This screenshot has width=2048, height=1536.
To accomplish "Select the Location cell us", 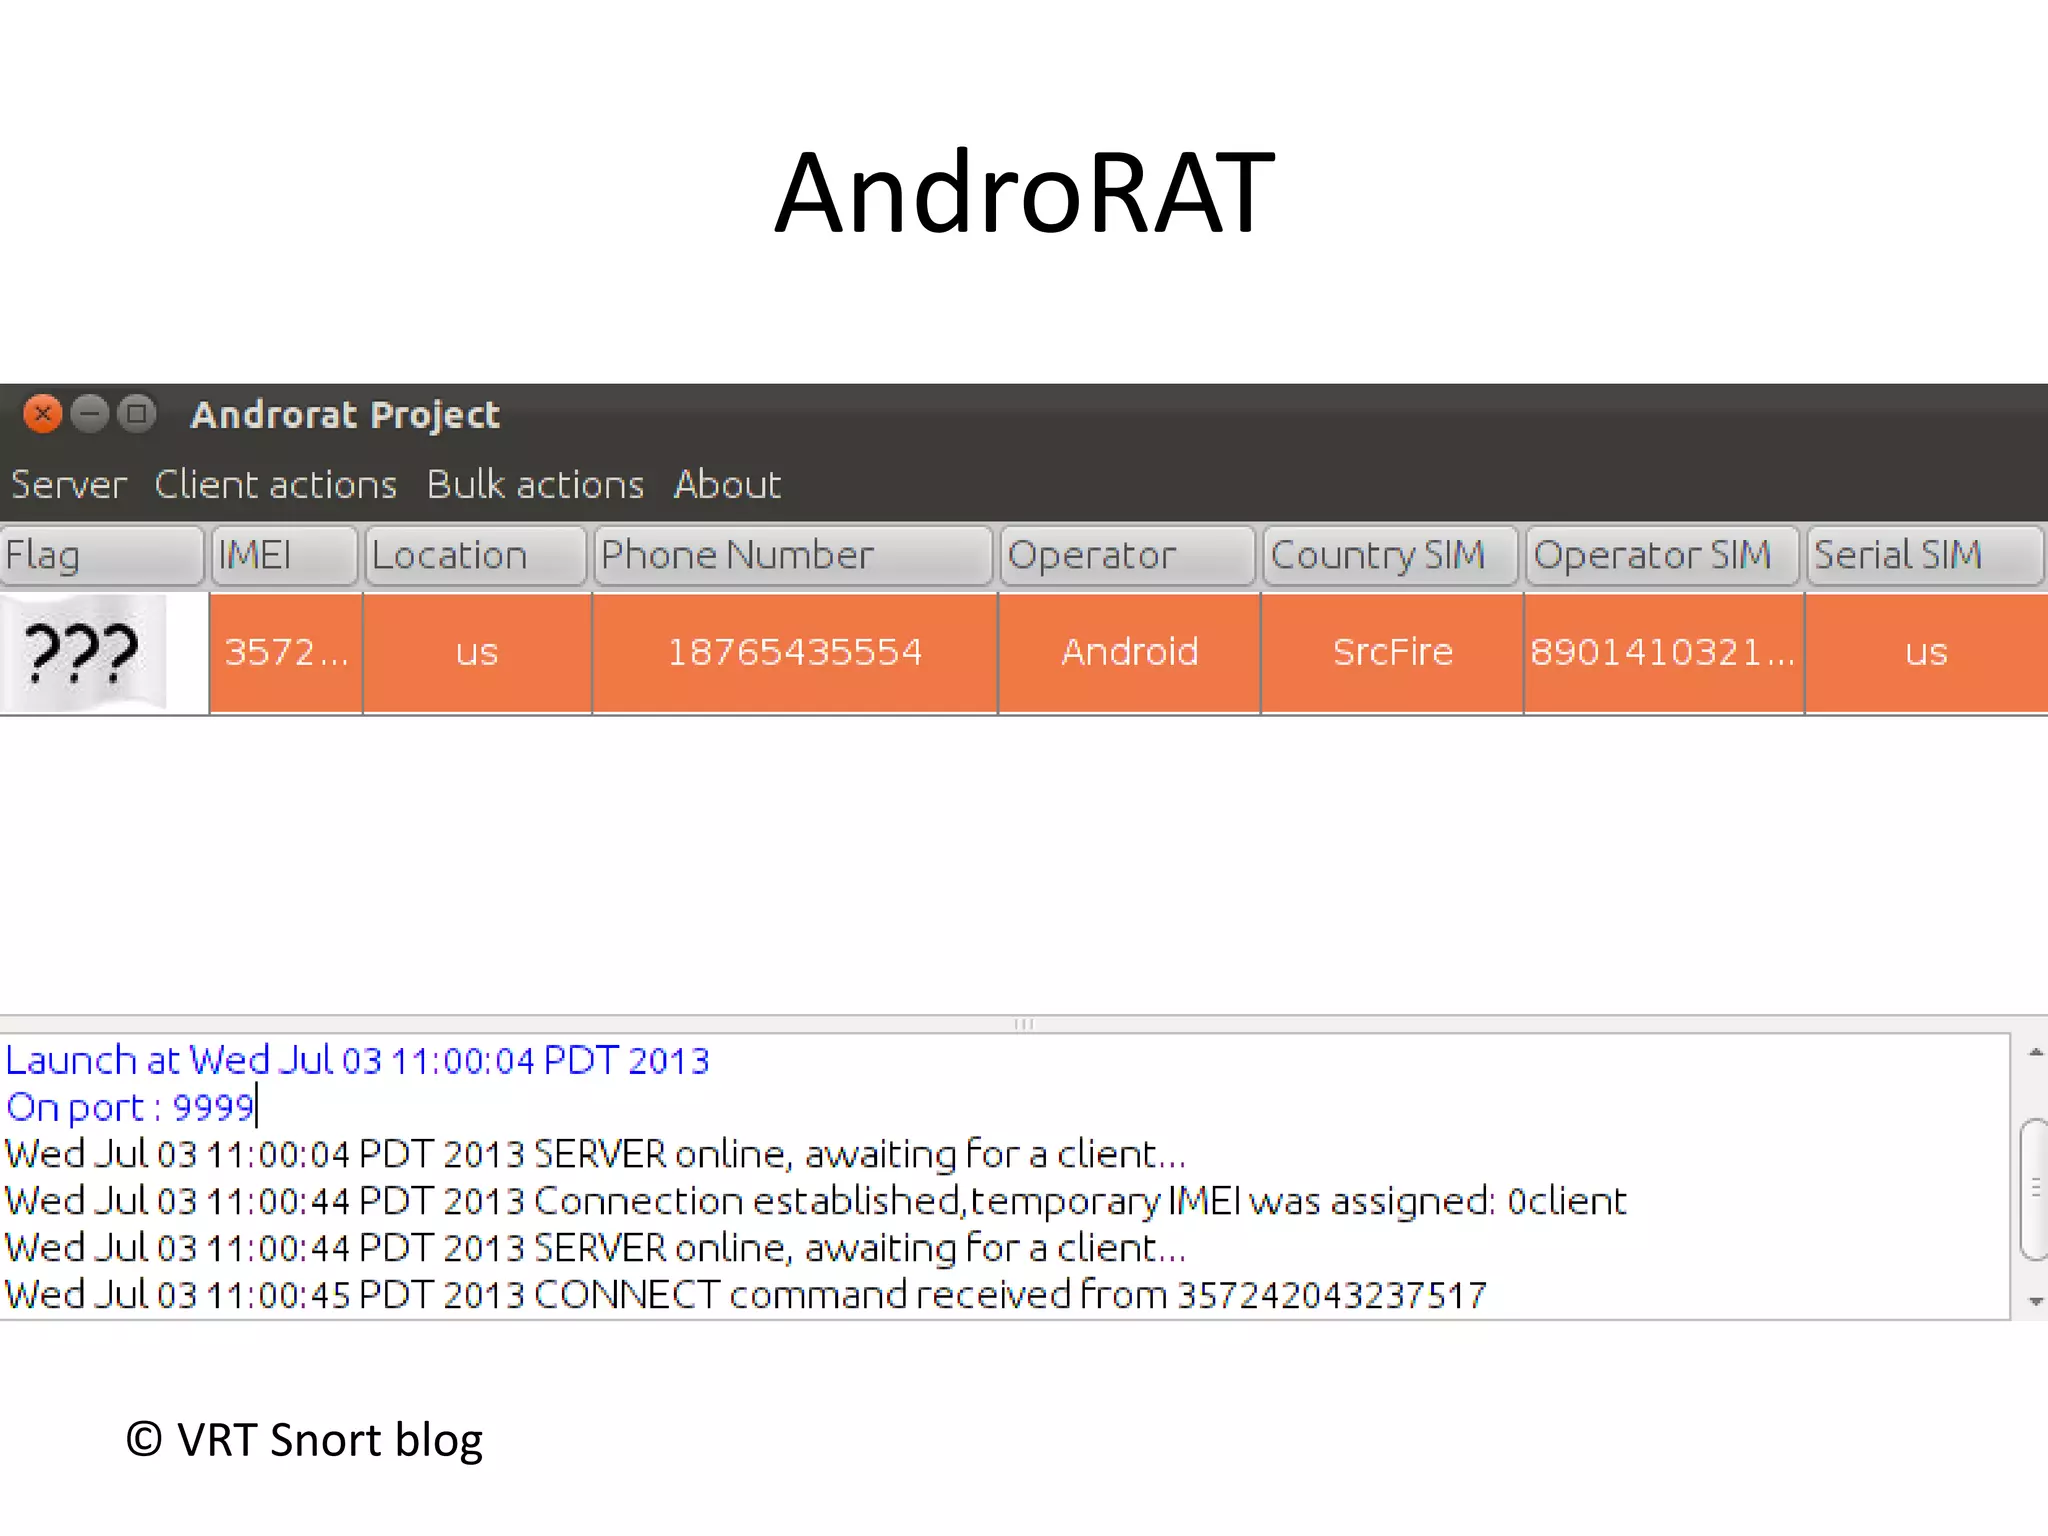I will [x=477, y=652].
